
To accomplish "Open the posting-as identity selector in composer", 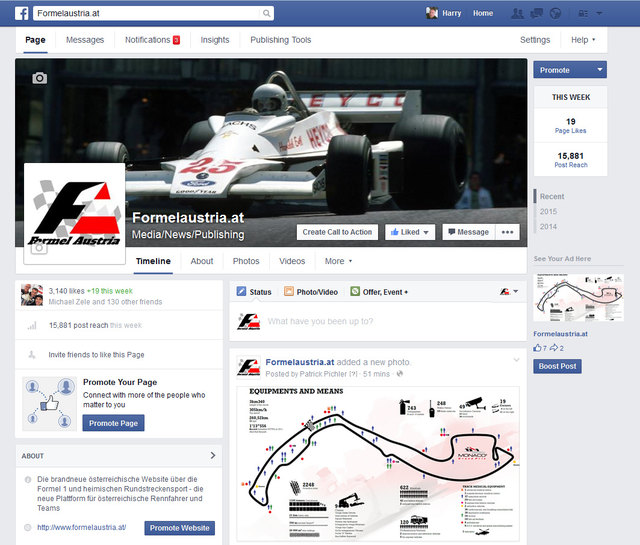I will 509,291.
